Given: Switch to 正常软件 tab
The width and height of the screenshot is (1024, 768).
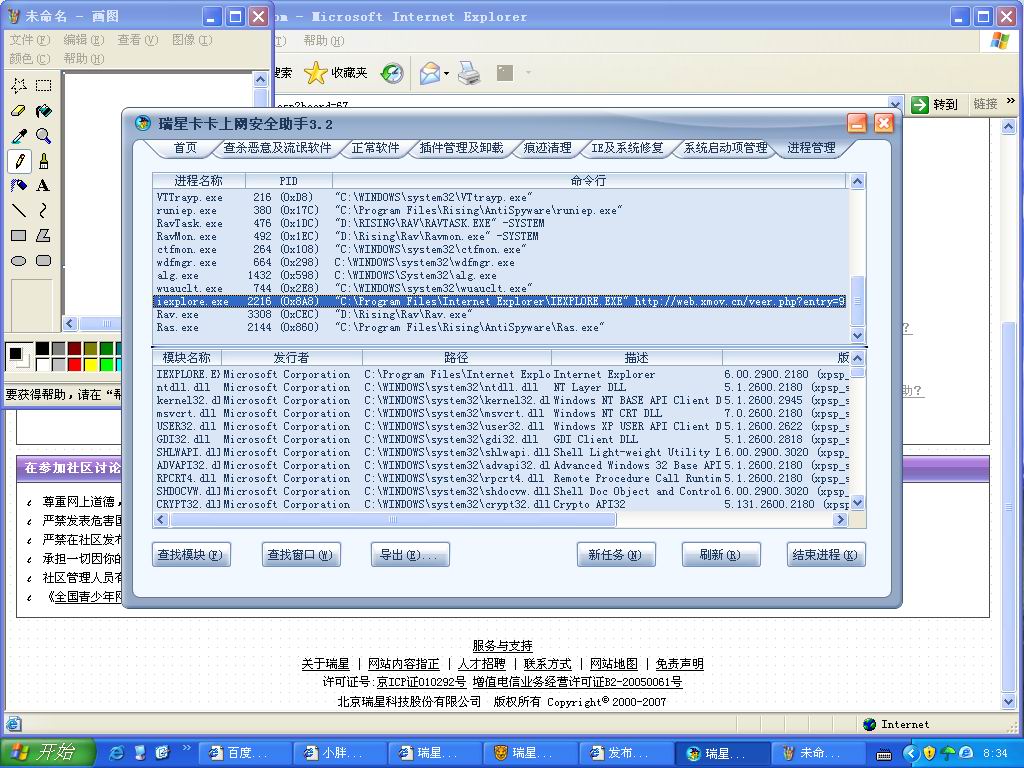Looking at the screenshot, I should [x=375, y=148].
